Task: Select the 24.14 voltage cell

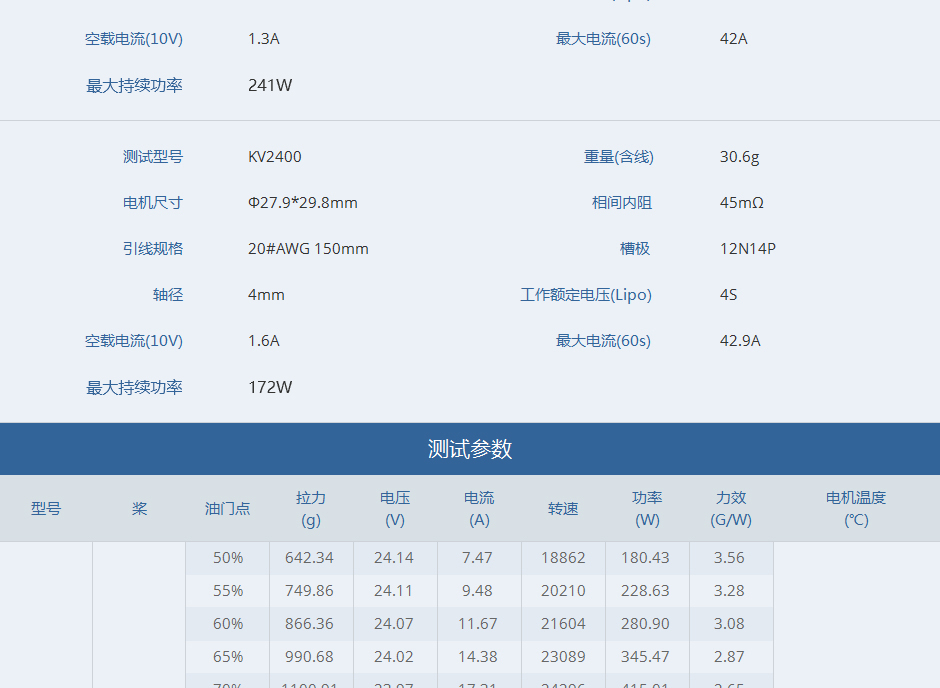Action: (x=394, y=558)
